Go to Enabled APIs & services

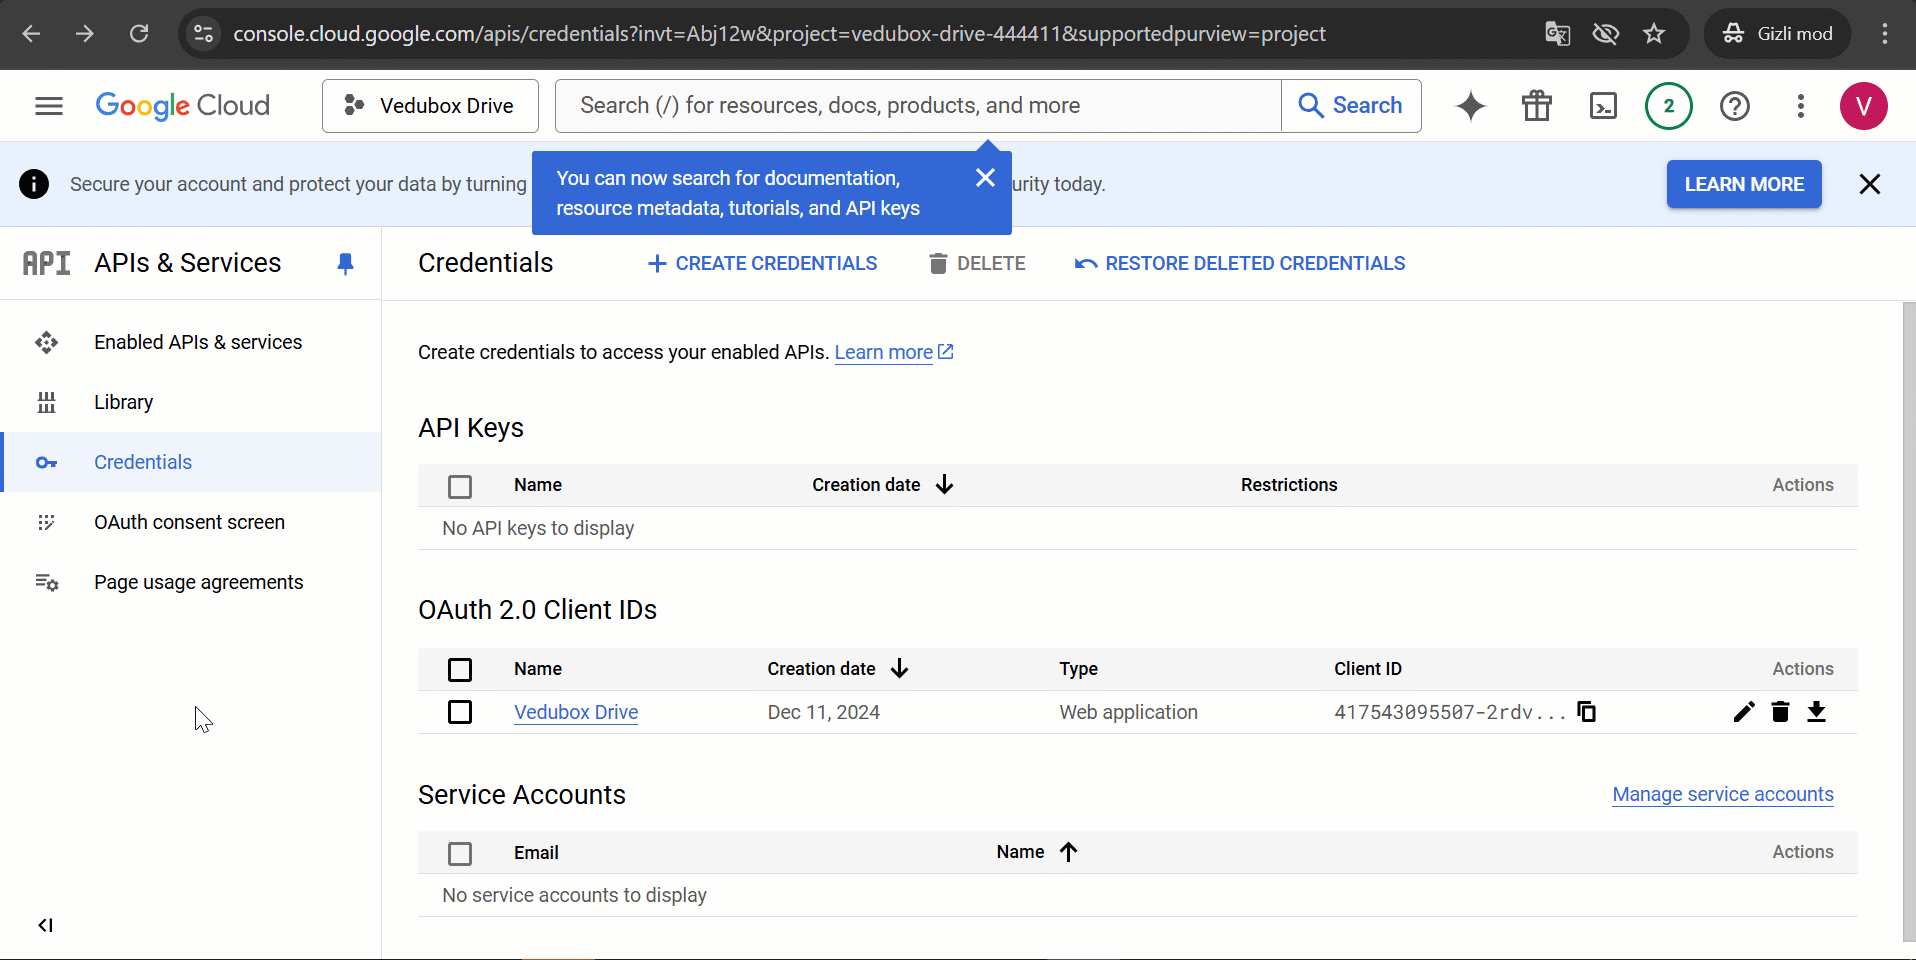(x=197, y=342)
